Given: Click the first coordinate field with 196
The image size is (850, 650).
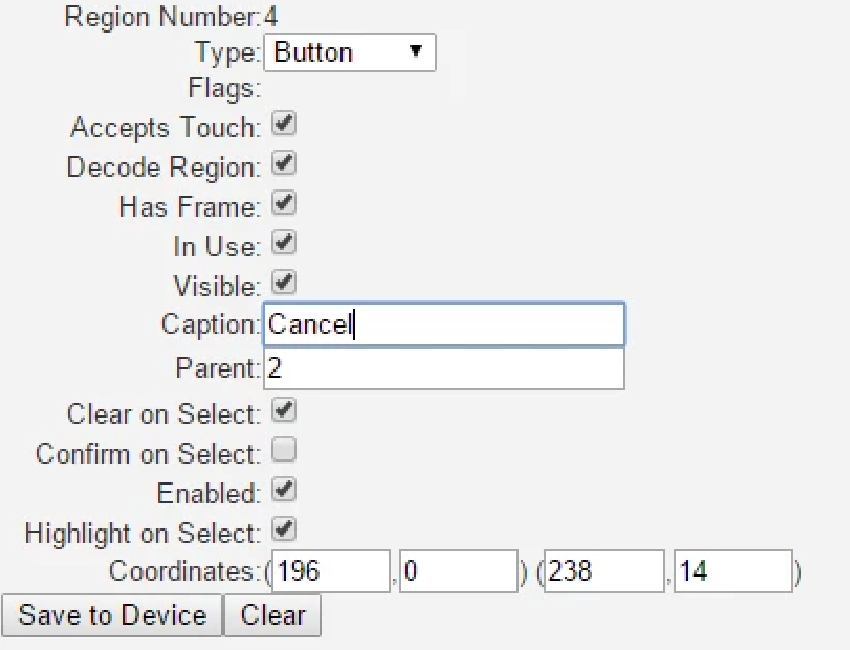Looking at the screenshot, I should (329, 571).
